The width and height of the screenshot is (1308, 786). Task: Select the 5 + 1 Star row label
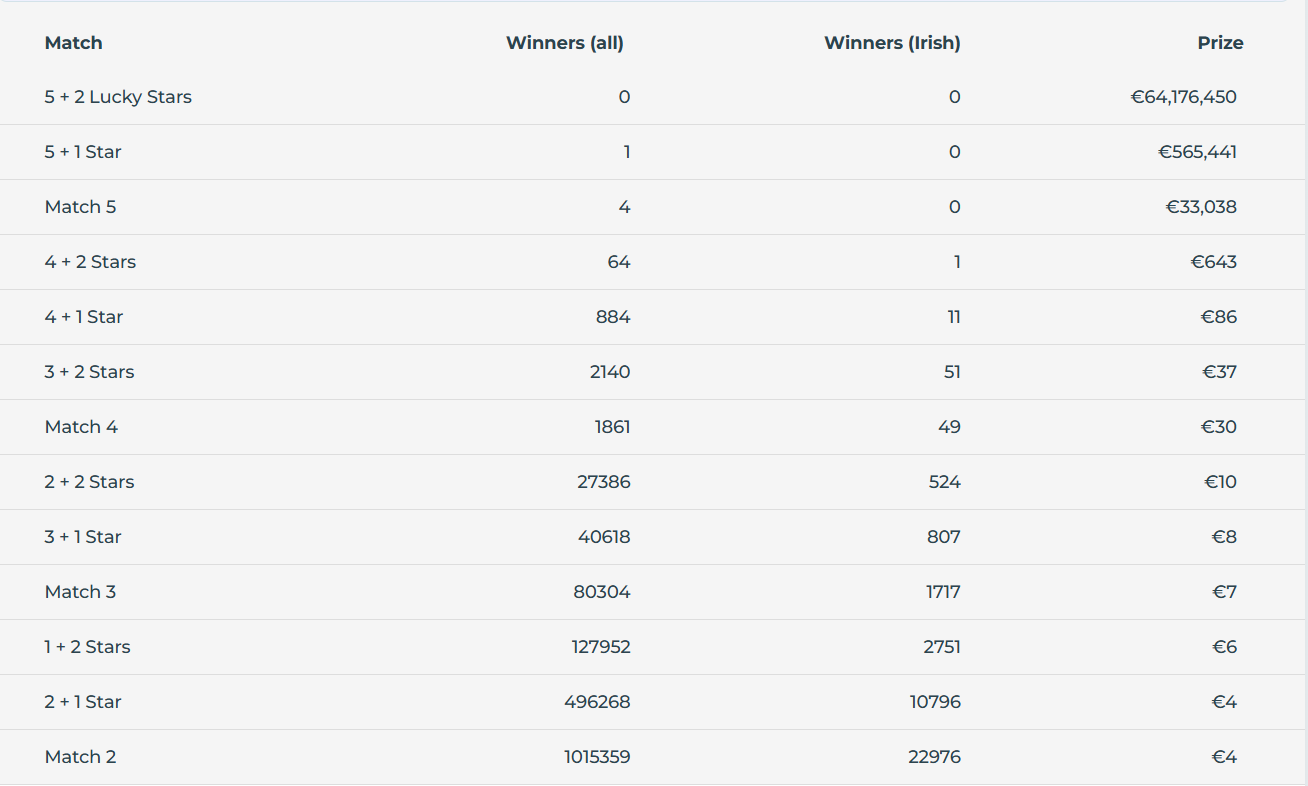[x=83, y=152]
